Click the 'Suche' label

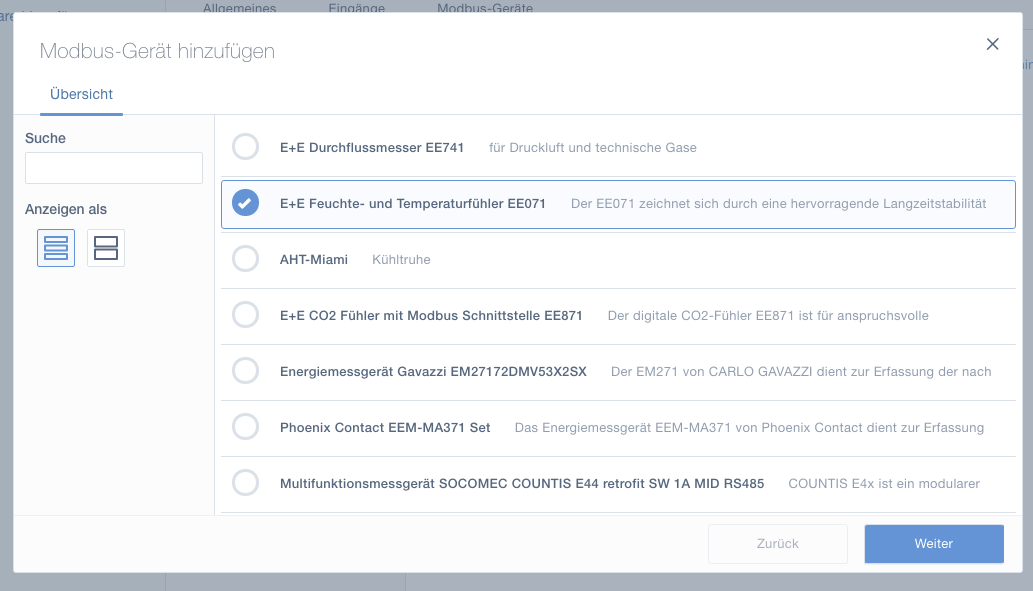45,138
